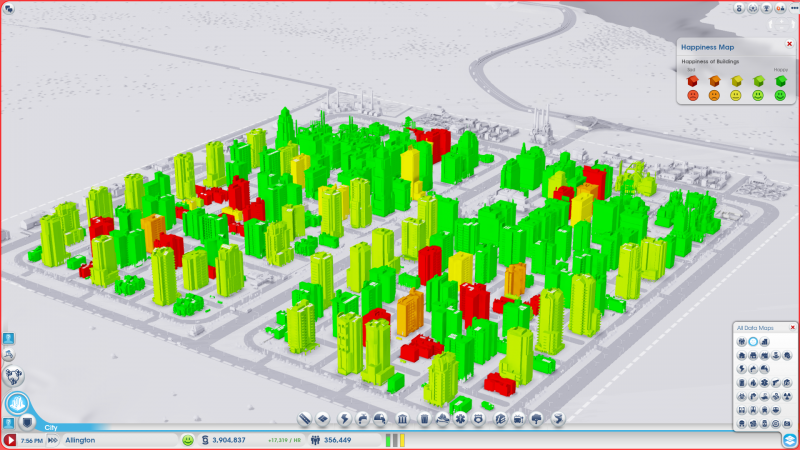Click the red sad cube swatch
Viewport: 800px width, 450px height.
click(x=692, y=81)
